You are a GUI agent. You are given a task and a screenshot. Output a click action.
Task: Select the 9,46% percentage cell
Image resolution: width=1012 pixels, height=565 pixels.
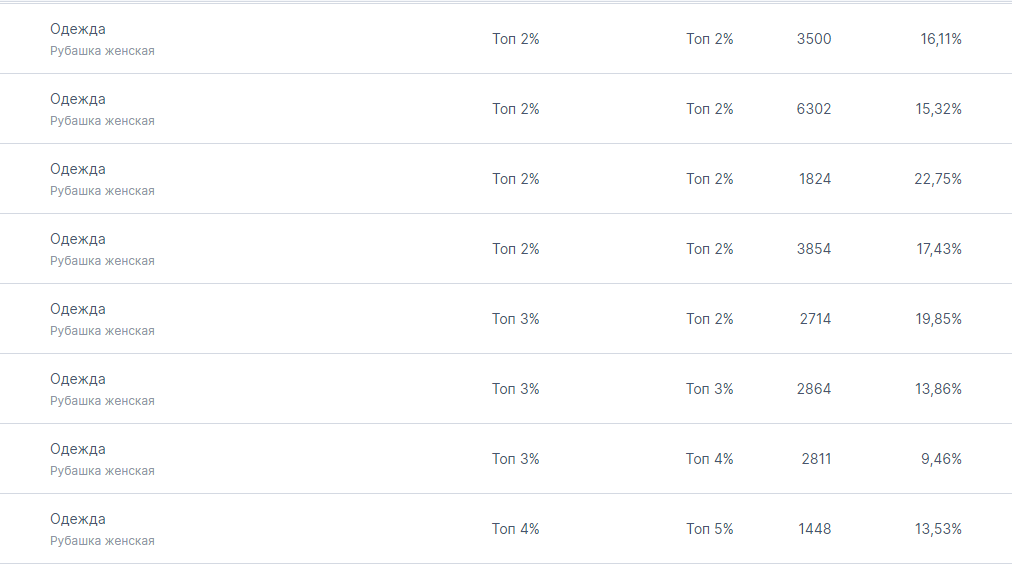click(x=942, y=459)
